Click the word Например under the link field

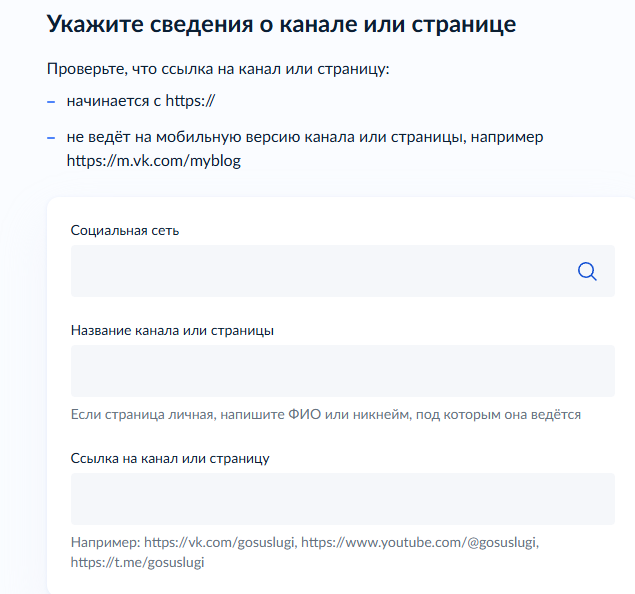pyautogui.click(x=104, y=542)
